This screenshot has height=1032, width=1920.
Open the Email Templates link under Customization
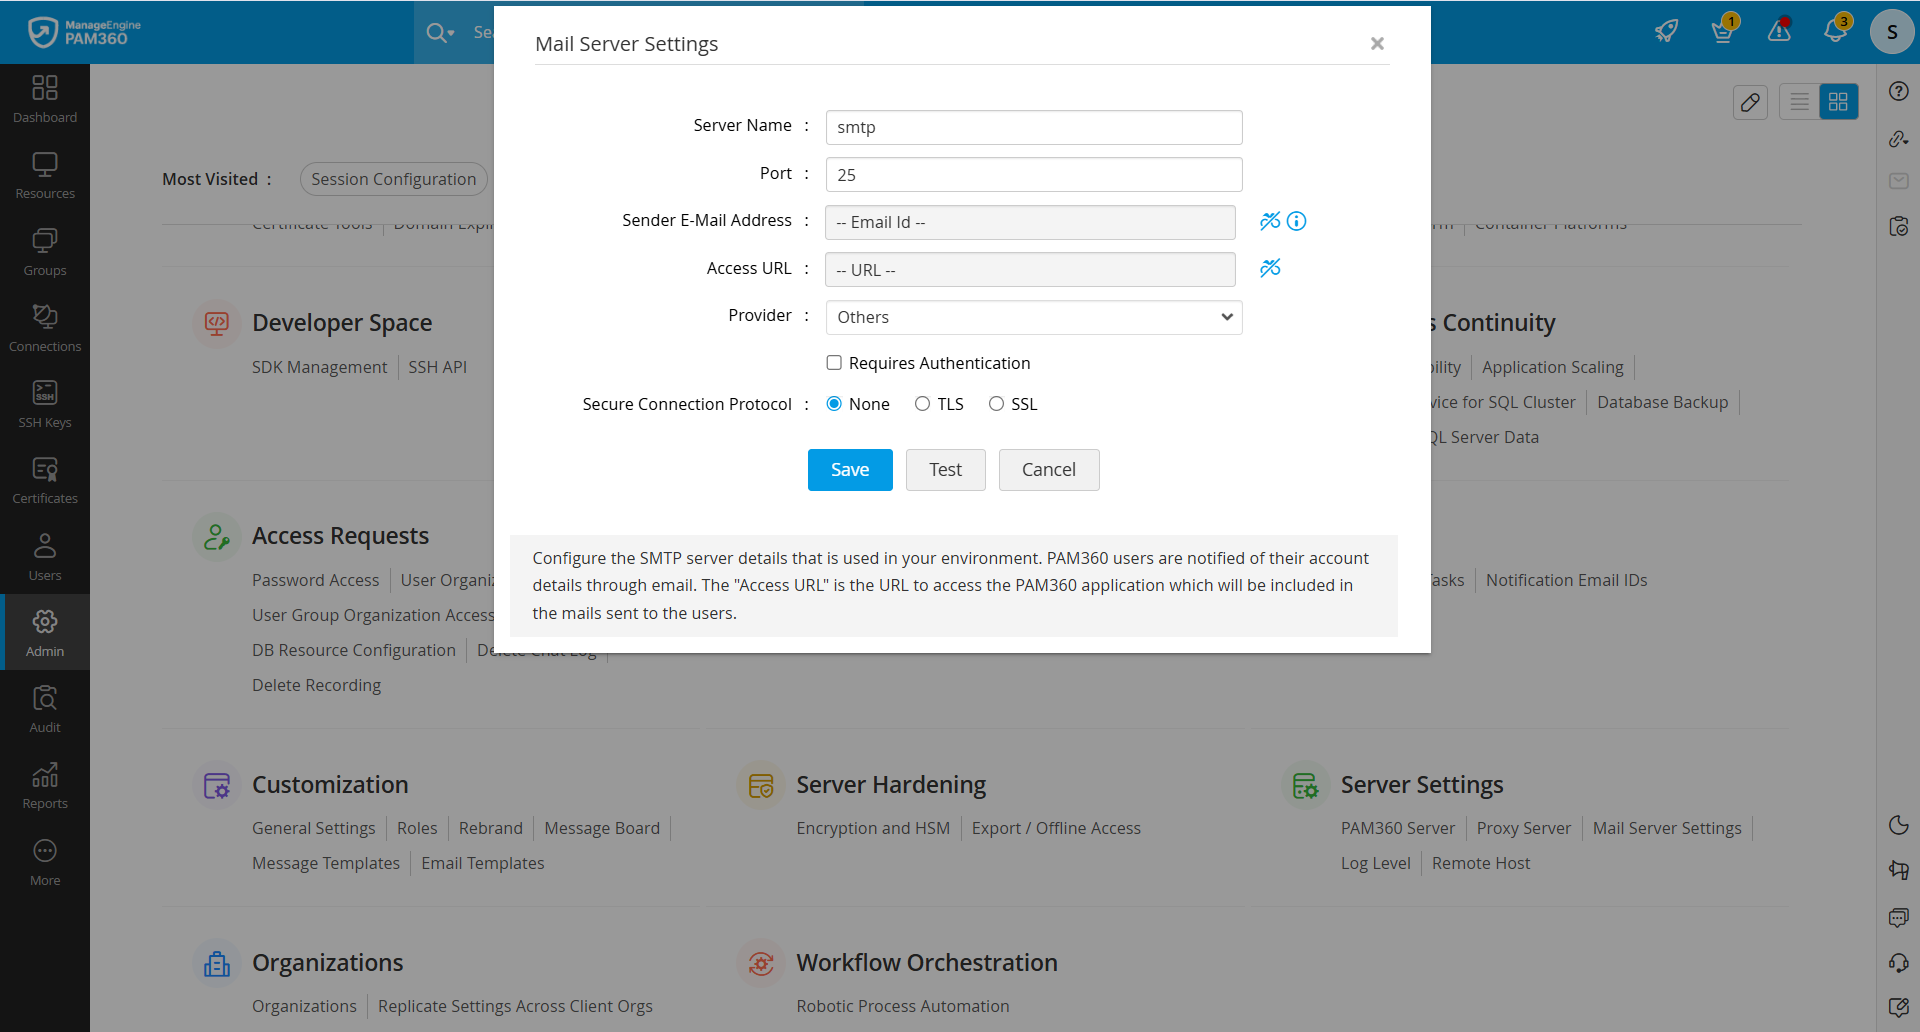(x=482, y=862)
